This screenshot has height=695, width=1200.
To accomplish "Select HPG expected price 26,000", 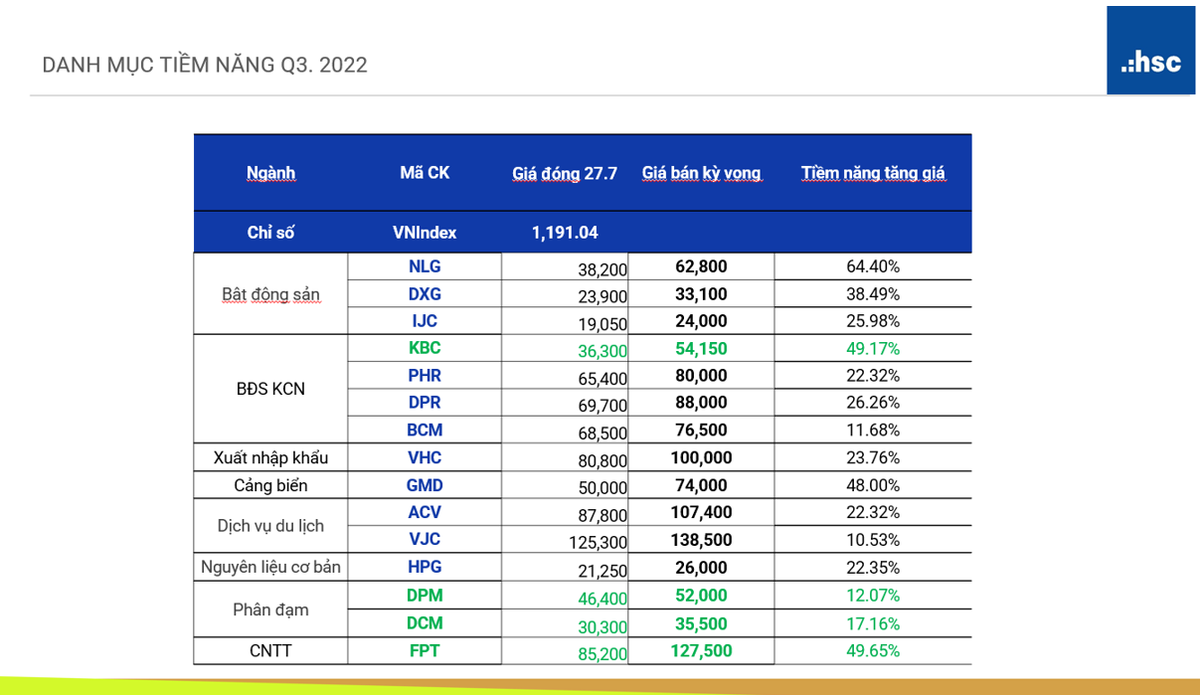I will click(x=700, y=568).
